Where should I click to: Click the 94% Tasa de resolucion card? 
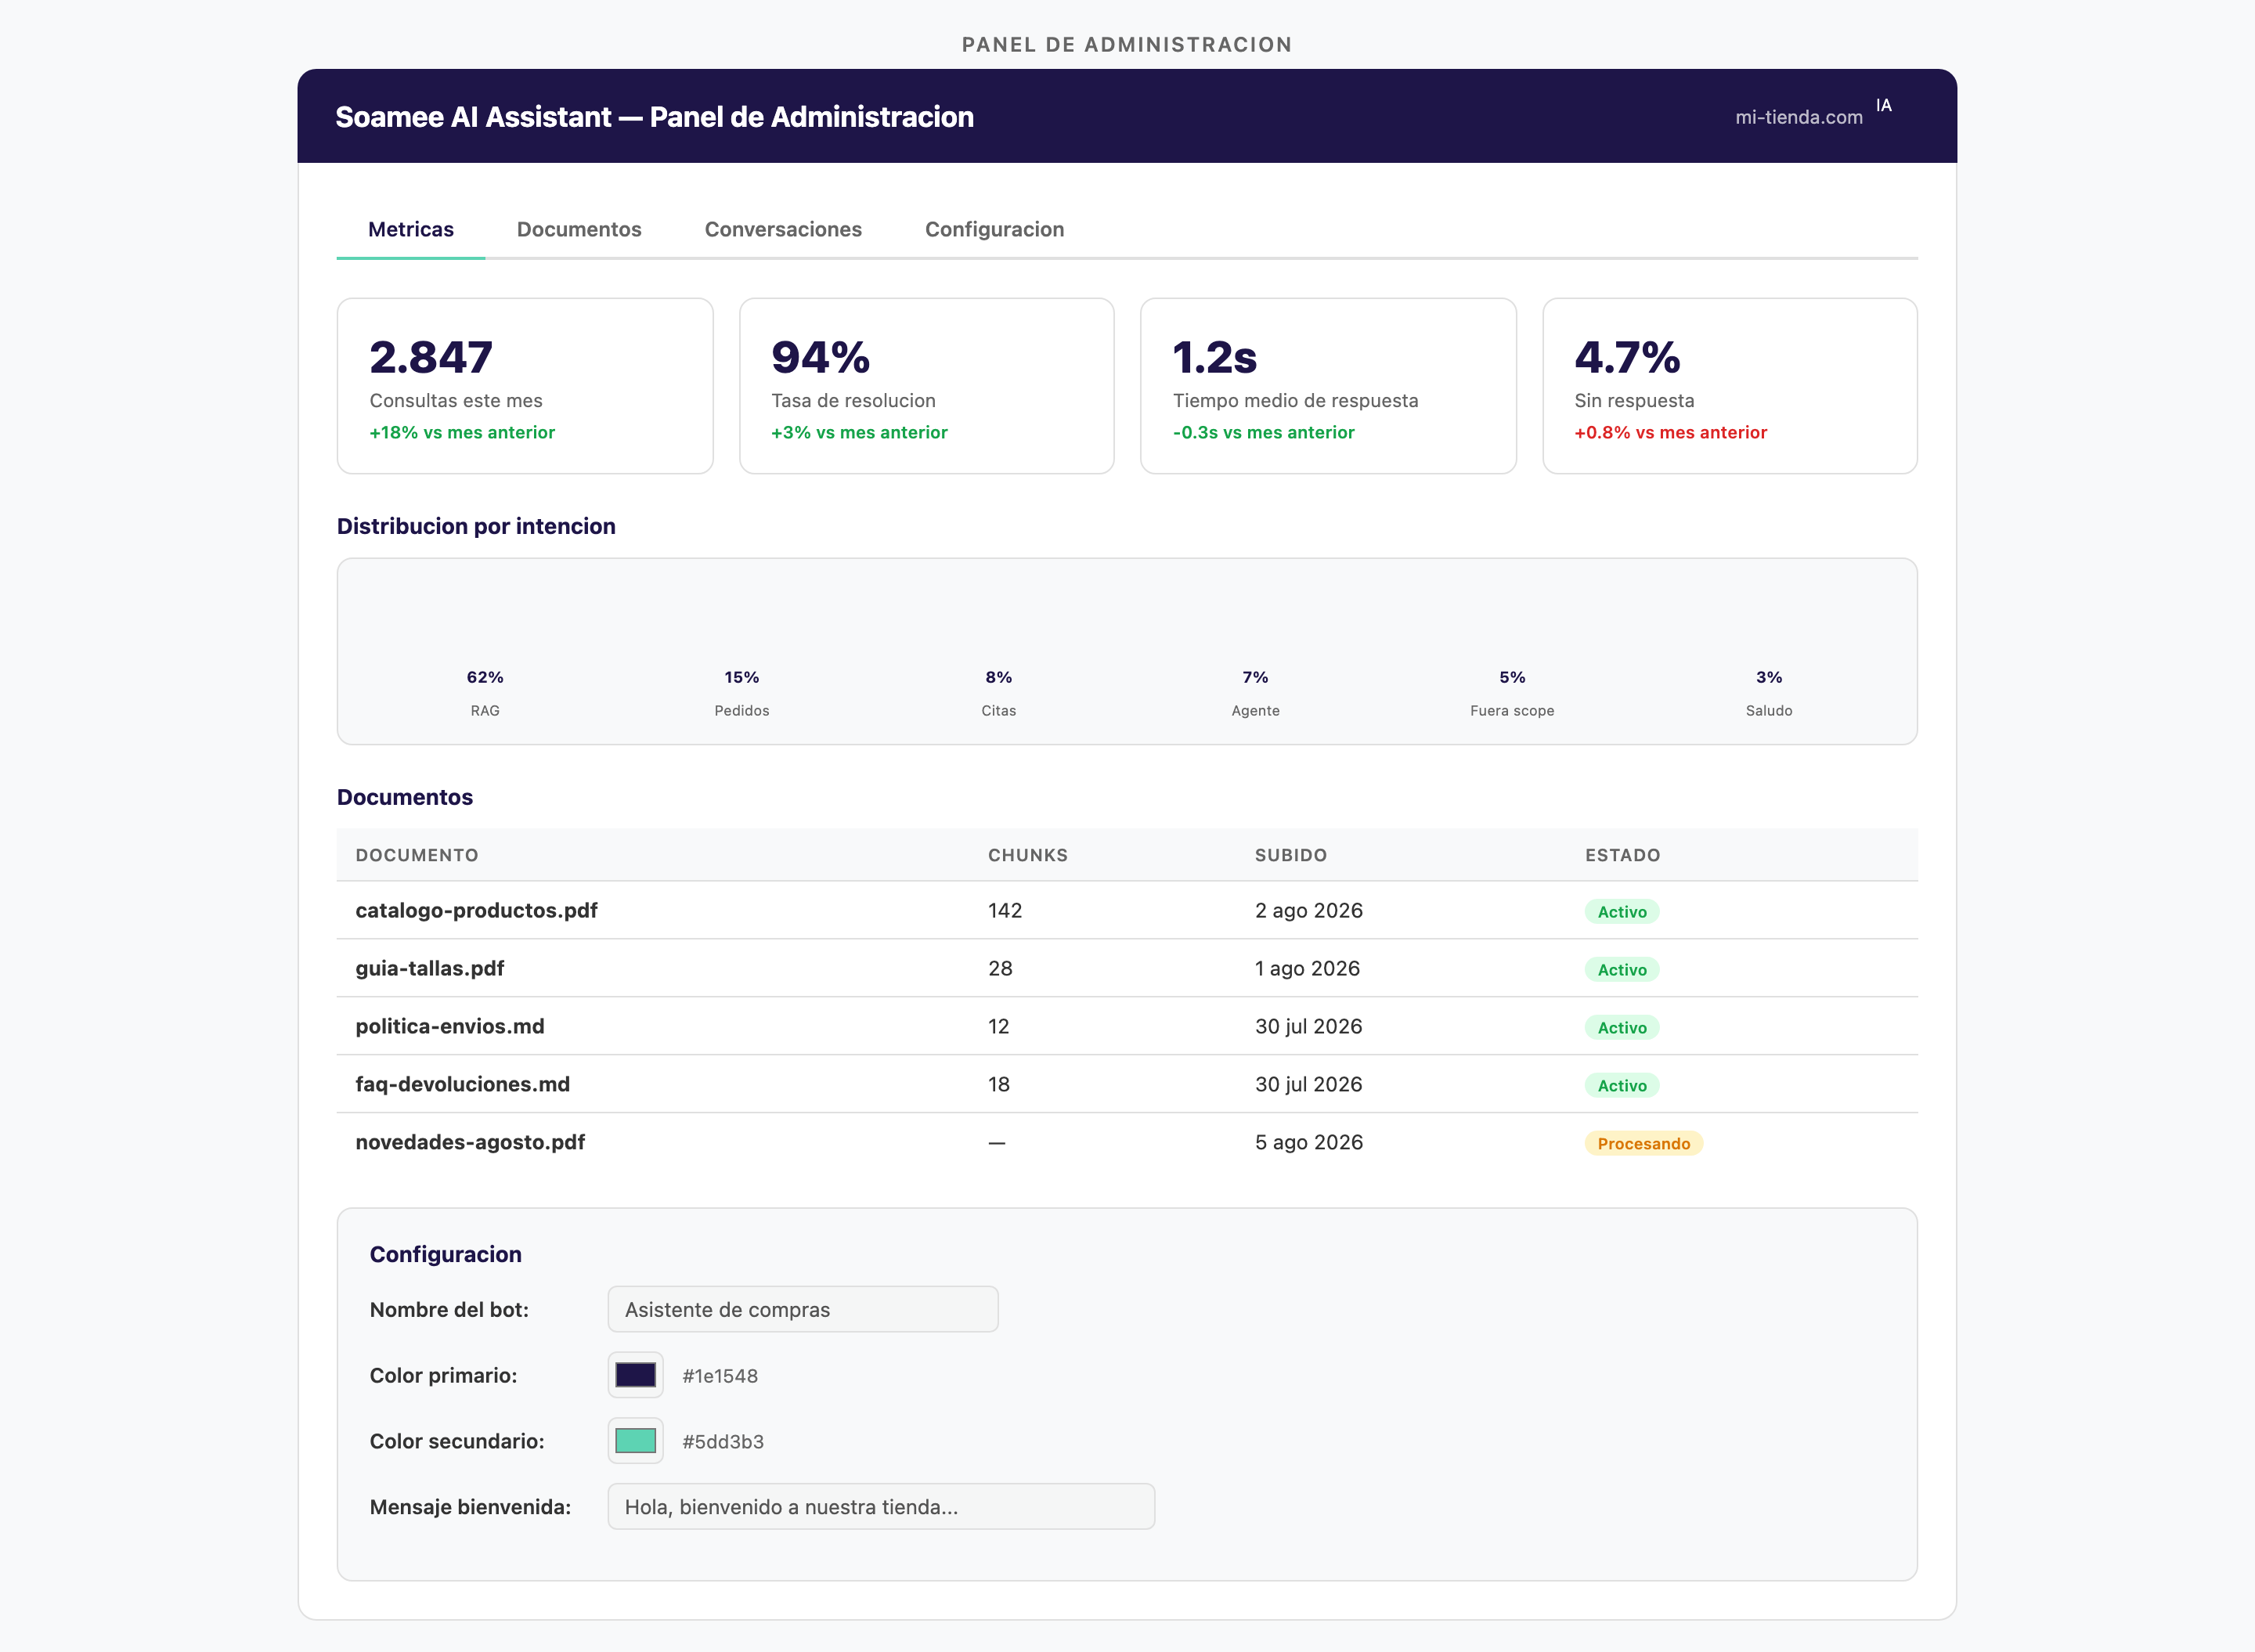[x=927, y=386]
